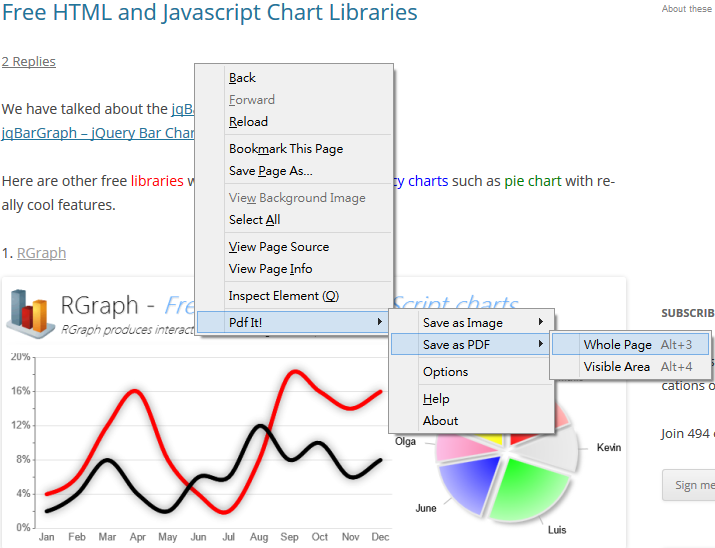Screen dimensions: 715x548
Task: Click the RGraph bar chart logo icon
Action: tap(32, 310)
